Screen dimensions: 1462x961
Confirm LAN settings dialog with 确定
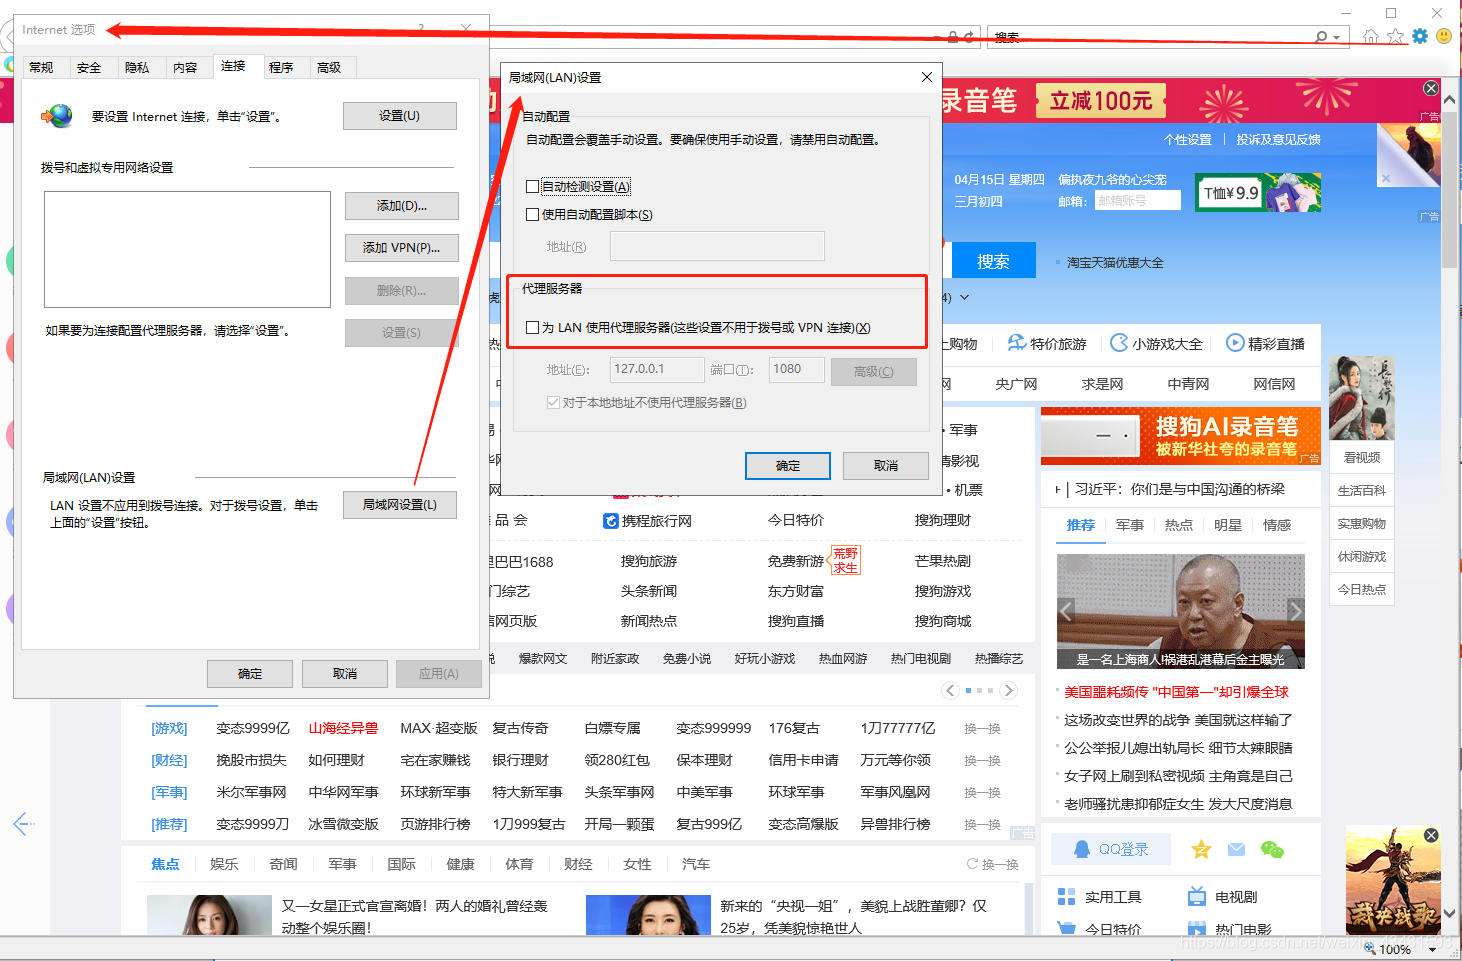click(x=788, y=466)
